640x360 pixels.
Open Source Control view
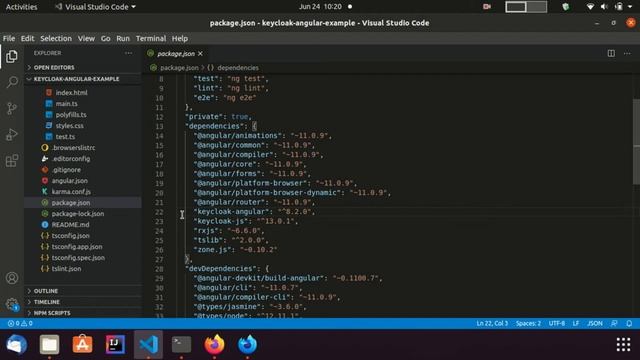point(12,108)
